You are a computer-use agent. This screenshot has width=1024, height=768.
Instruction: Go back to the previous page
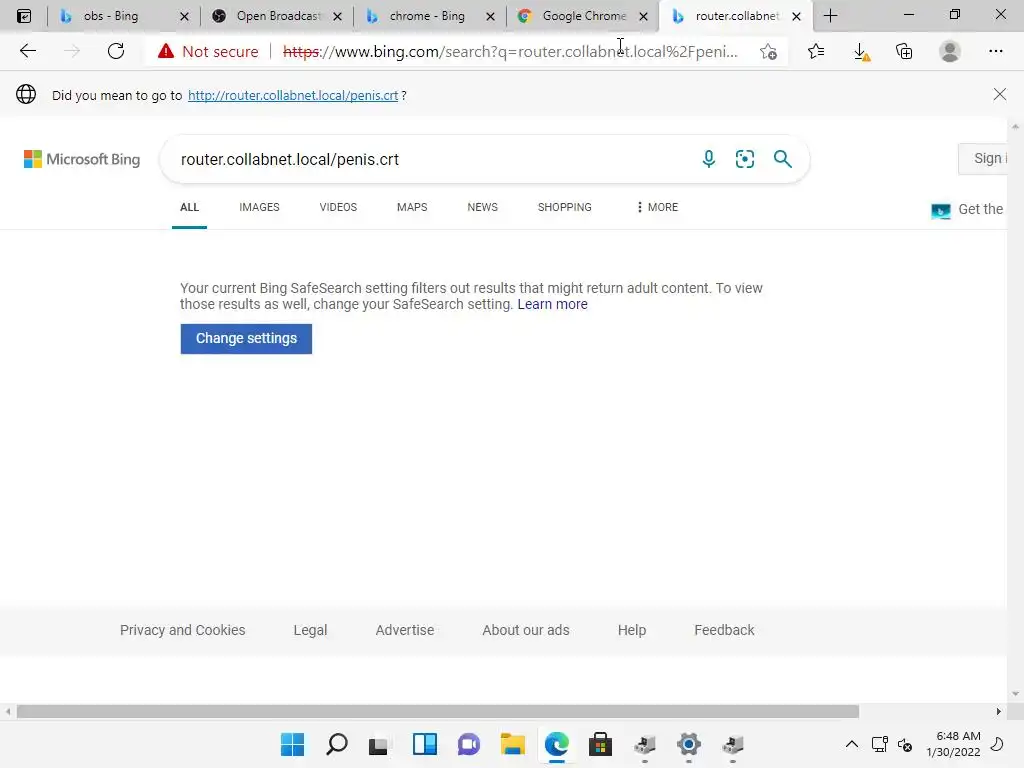coord(27,51)
